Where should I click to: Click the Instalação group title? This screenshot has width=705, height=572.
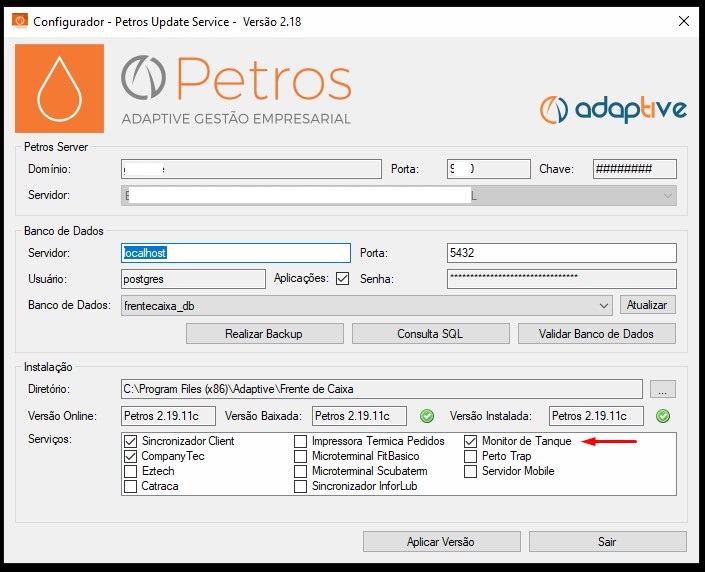click(x=48, y=367)
